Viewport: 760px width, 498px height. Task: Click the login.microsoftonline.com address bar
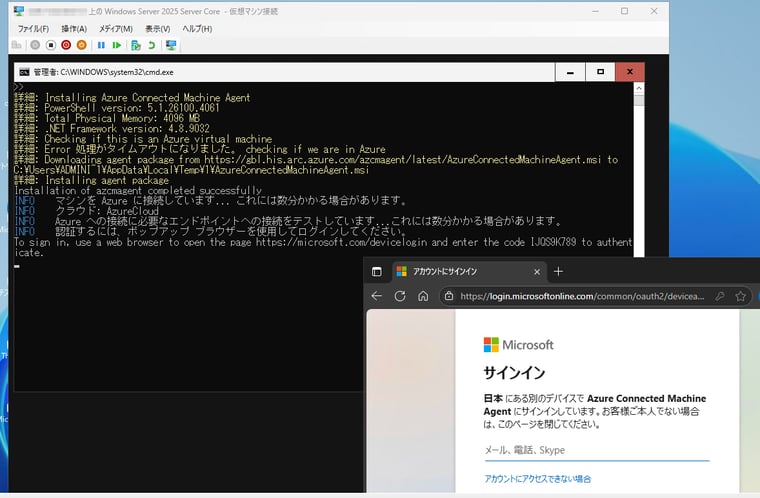point(582,296)
